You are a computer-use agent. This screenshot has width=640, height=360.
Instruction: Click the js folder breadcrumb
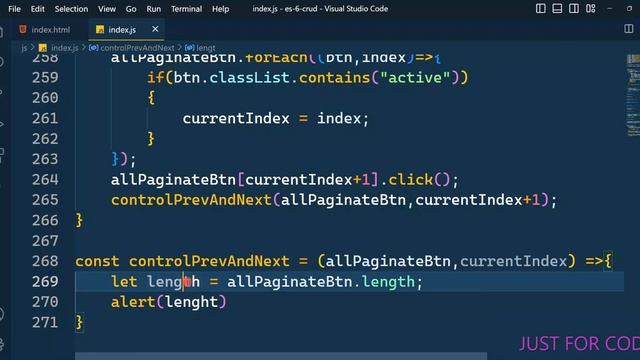pyautogui.click(x=24, y=48)
